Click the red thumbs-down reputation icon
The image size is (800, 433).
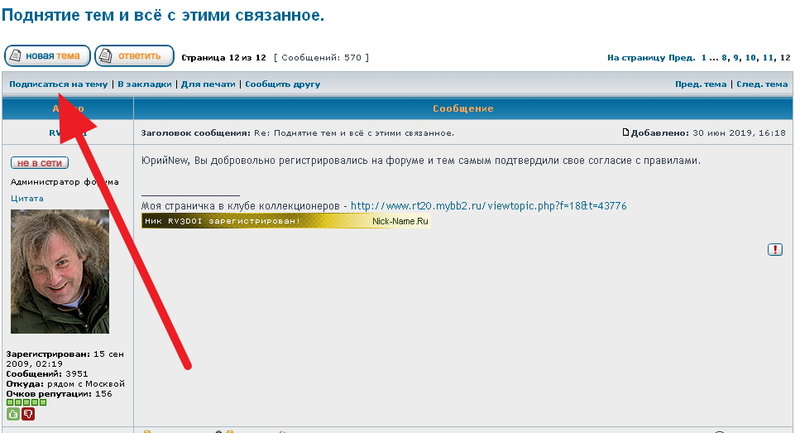(x=28, y=414)
